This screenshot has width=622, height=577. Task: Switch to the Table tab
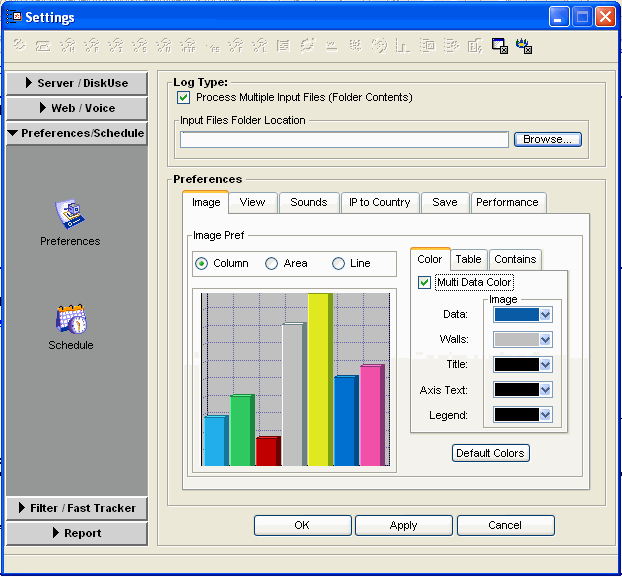pos(468,259)
